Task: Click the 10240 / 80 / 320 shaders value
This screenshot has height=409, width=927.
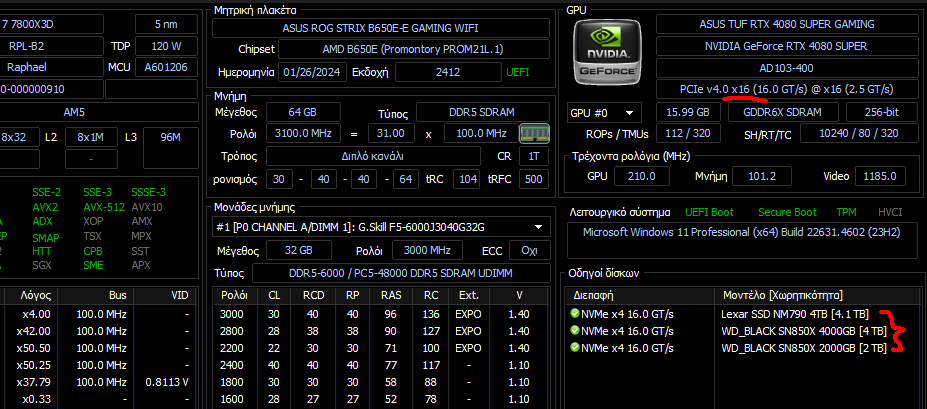Action: [859, 134]
